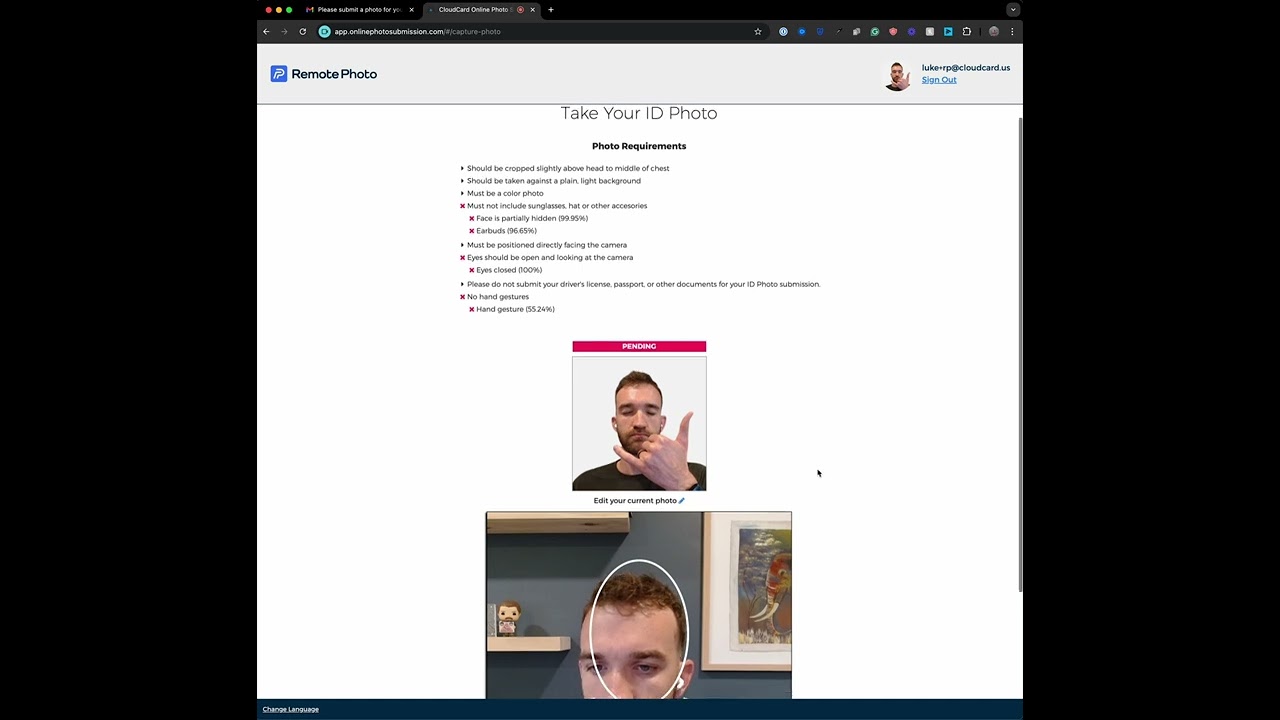Open the Chrome three-dot menu
The image size is (1280, 720).
(1012, 32)
